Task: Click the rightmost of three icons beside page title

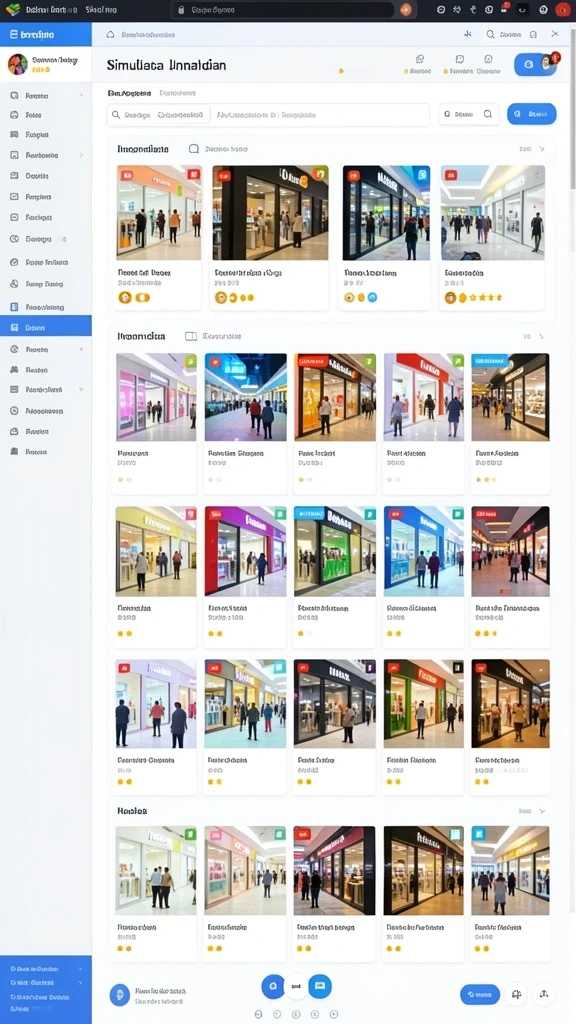Action: click(488, 59)
